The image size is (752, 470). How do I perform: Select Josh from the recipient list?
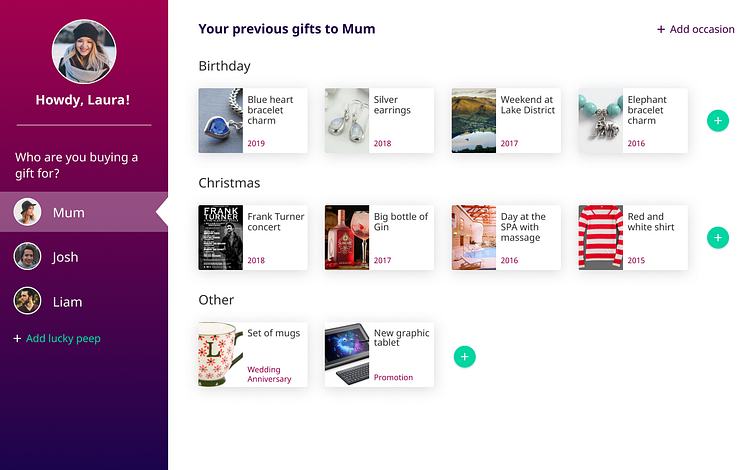click(x=65, y=257)
